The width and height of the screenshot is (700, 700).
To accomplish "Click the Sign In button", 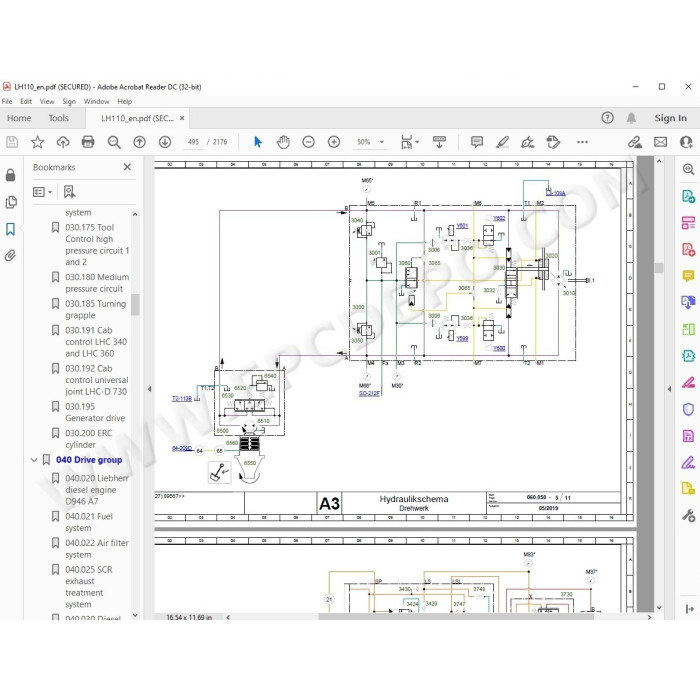I will point(671,118).
